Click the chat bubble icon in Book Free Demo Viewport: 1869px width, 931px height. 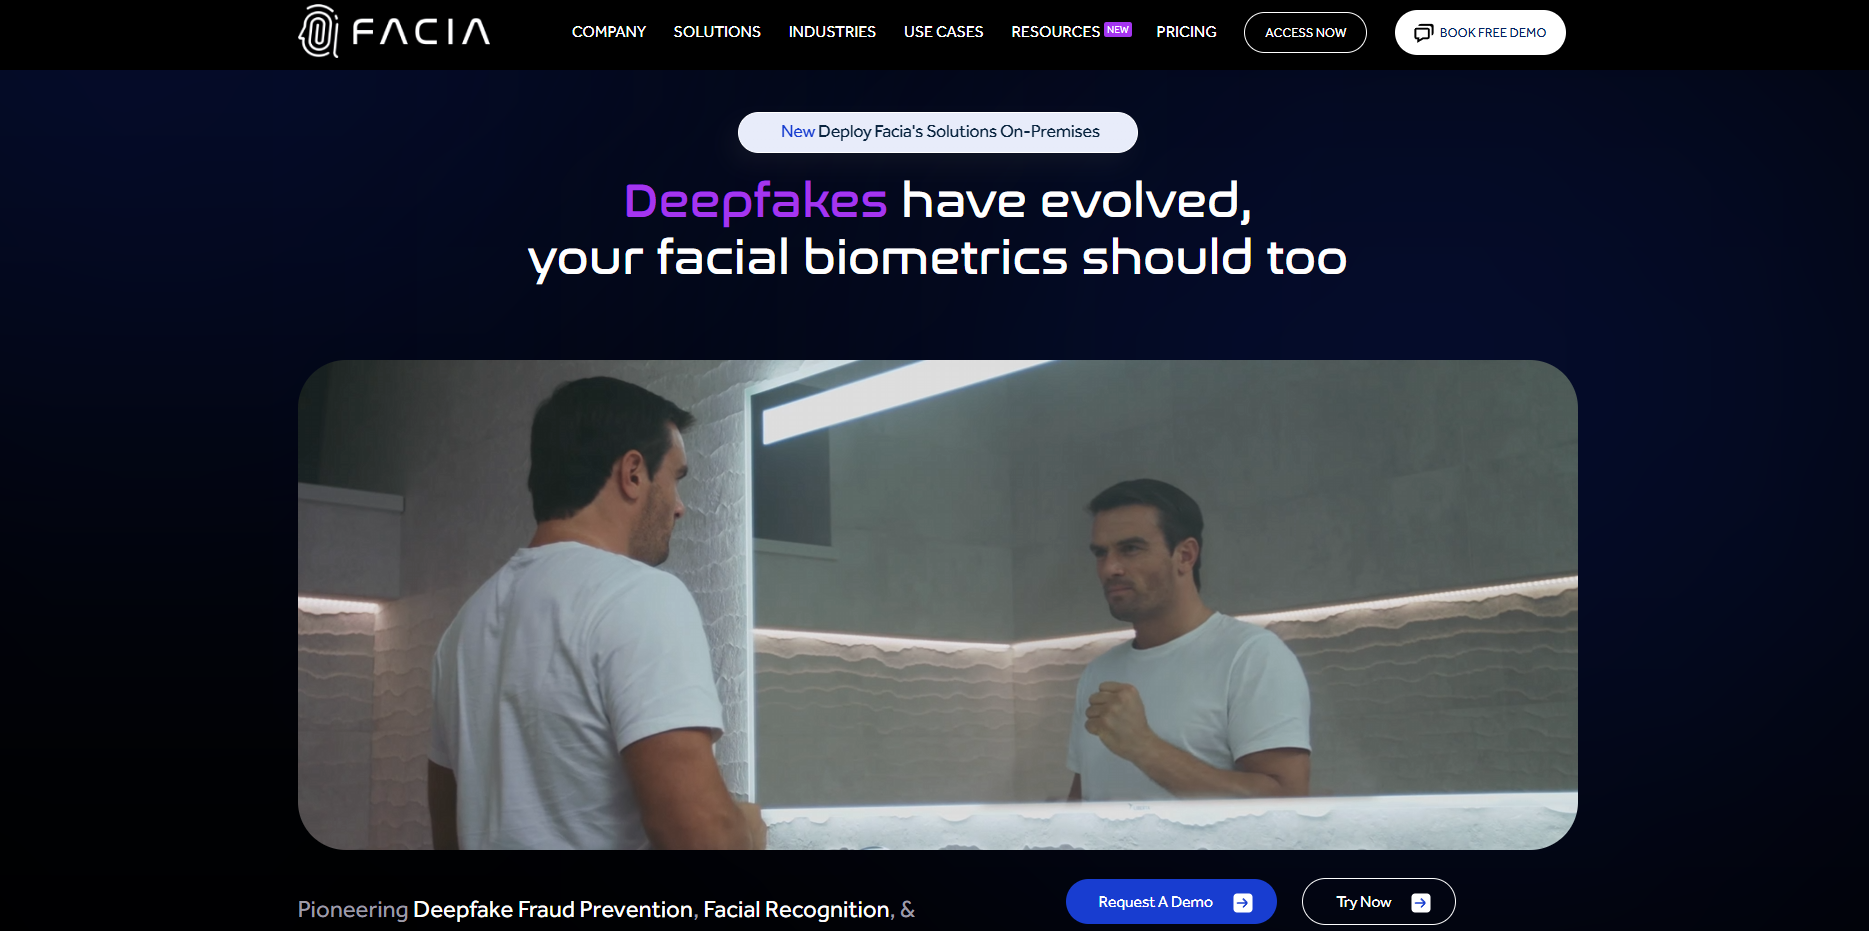1424,32
